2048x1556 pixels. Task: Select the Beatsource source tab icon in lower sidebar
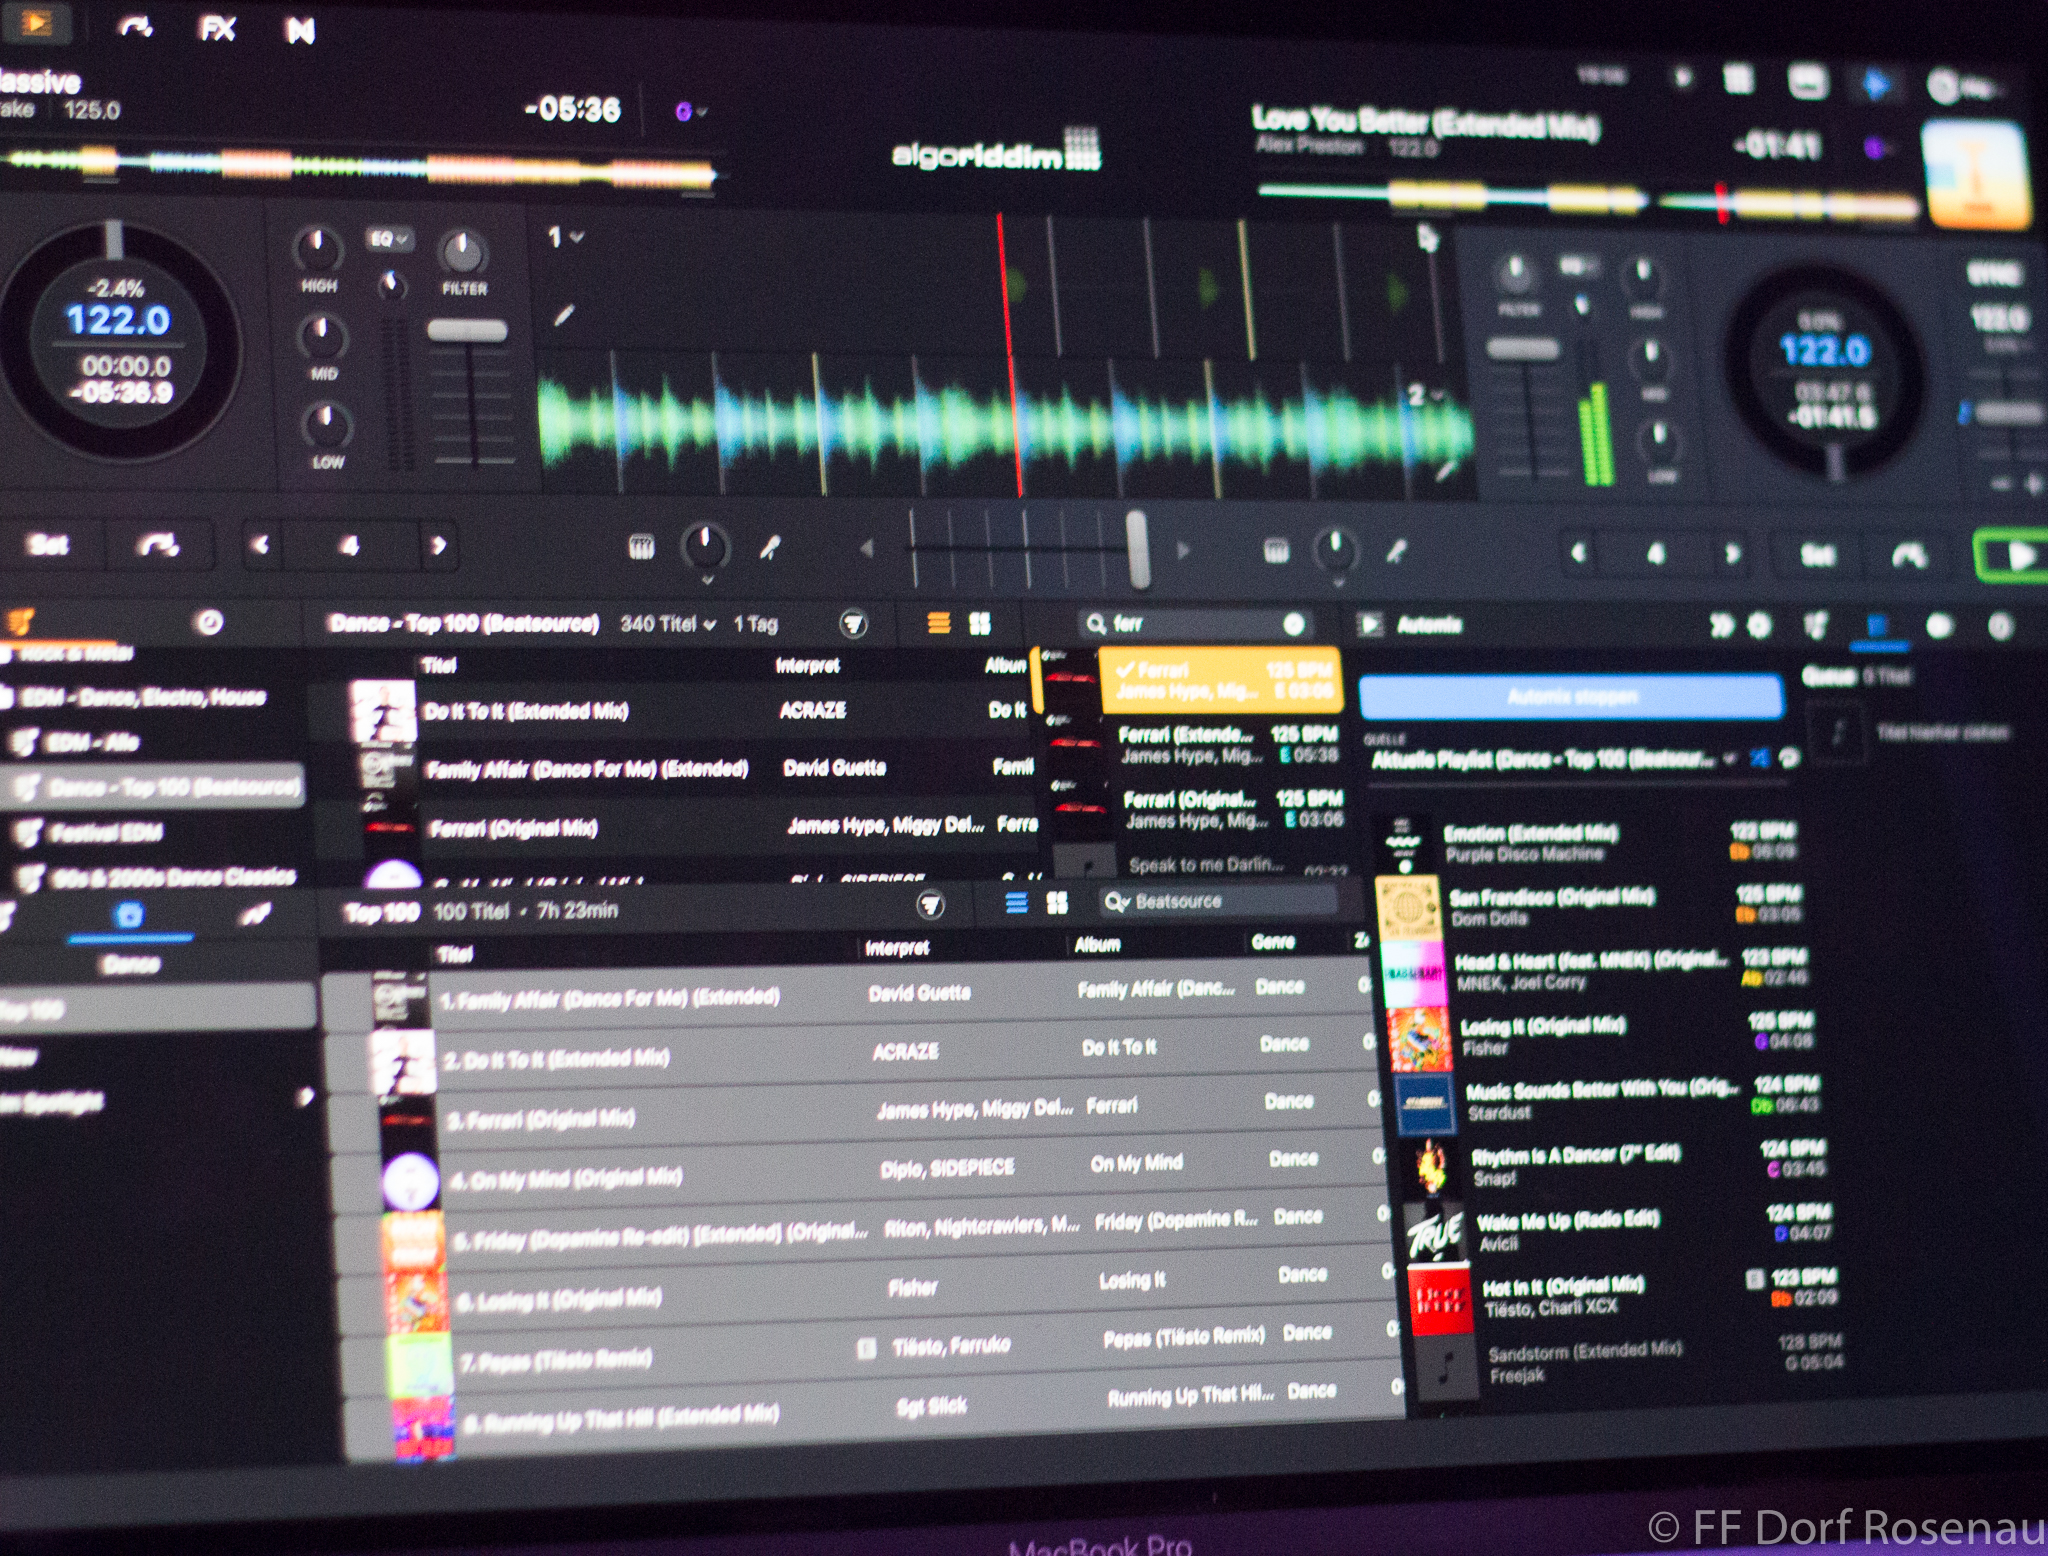click(x=130, y=916)
